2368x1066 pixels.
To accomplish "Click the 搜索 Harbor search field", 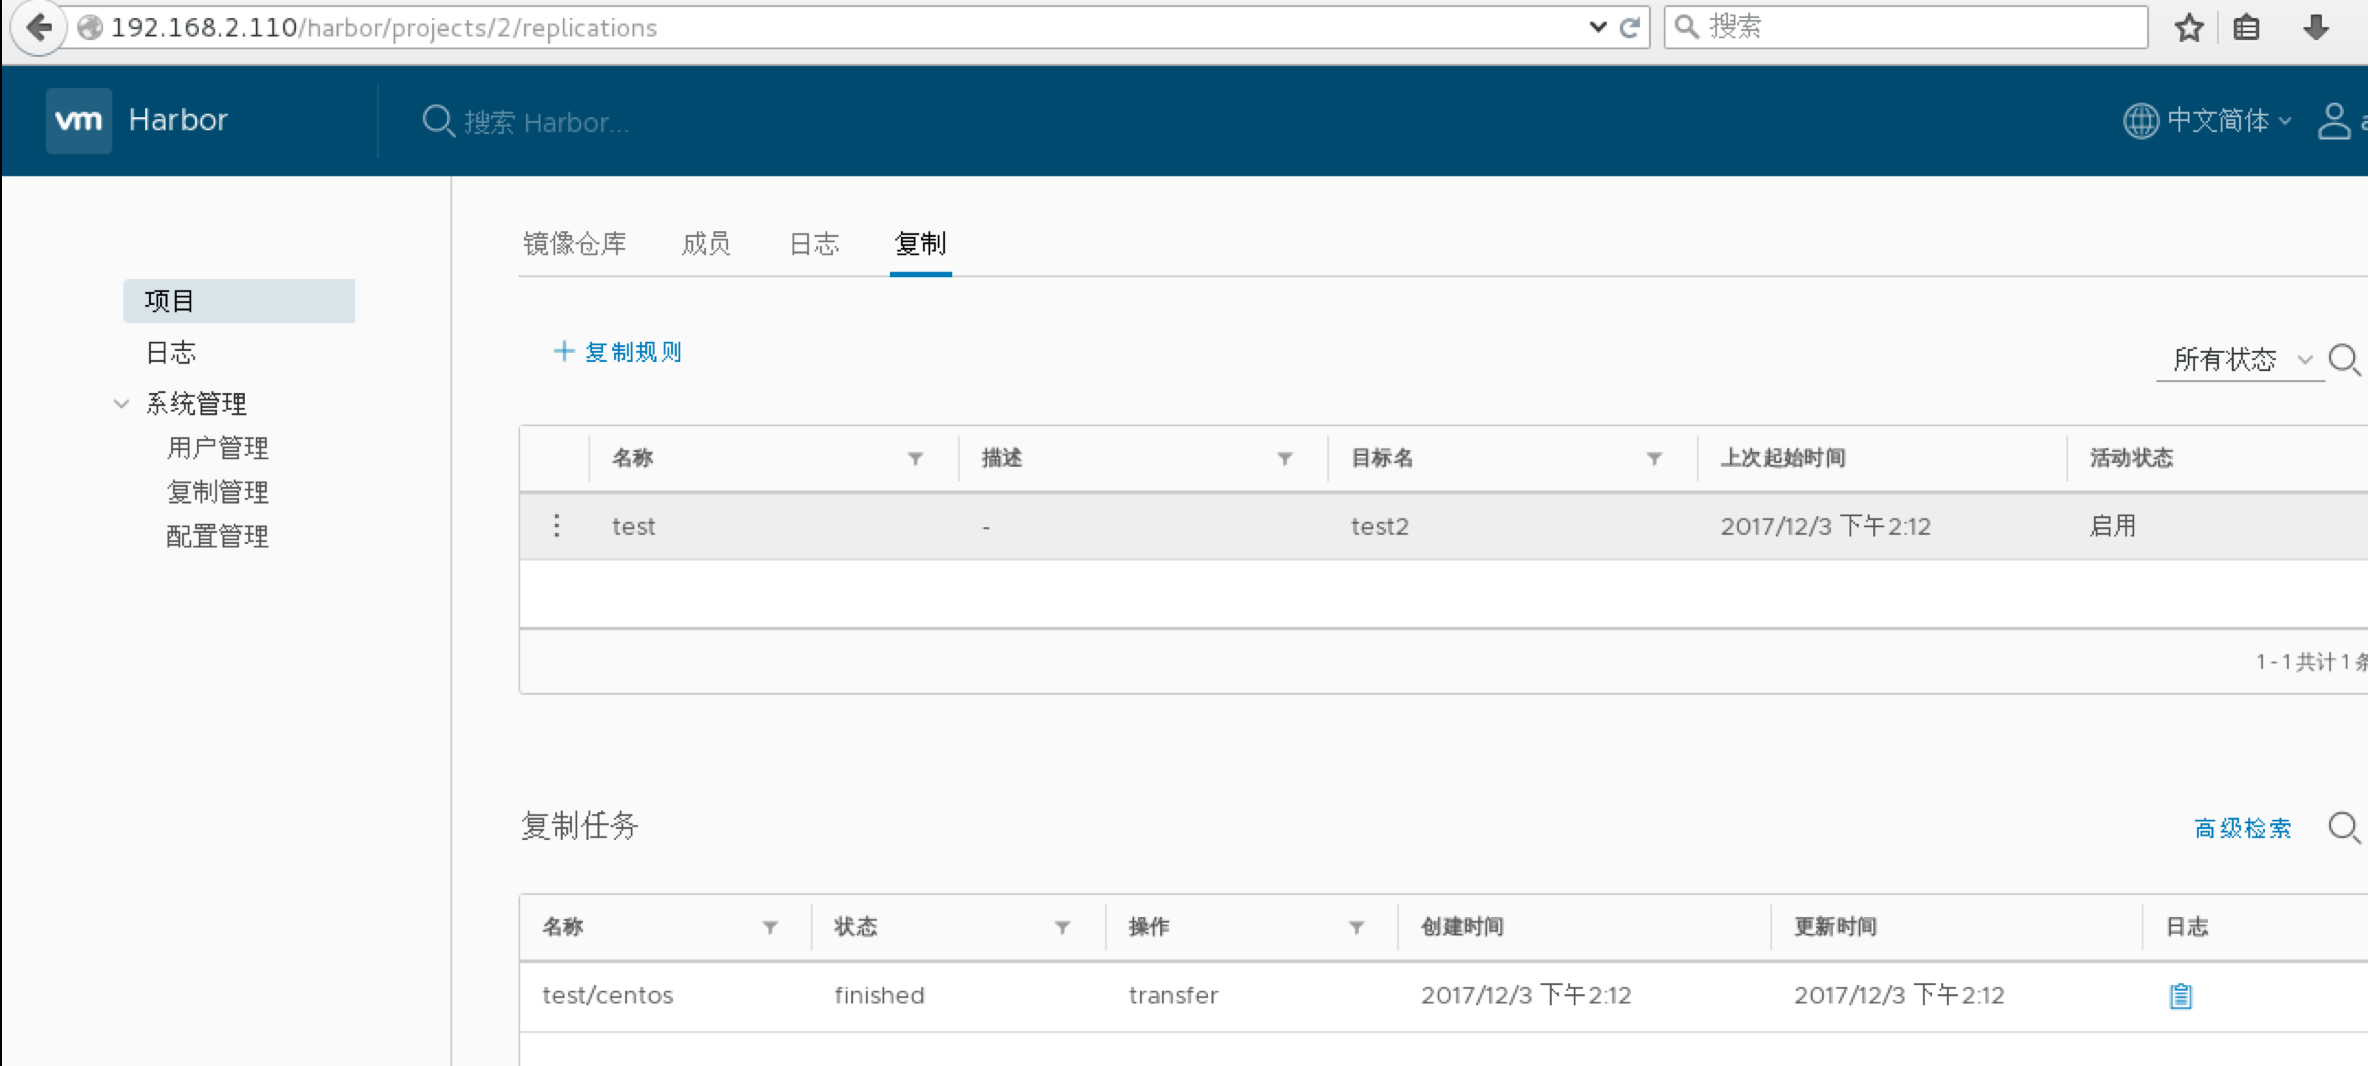I will (x=546, y=122).
